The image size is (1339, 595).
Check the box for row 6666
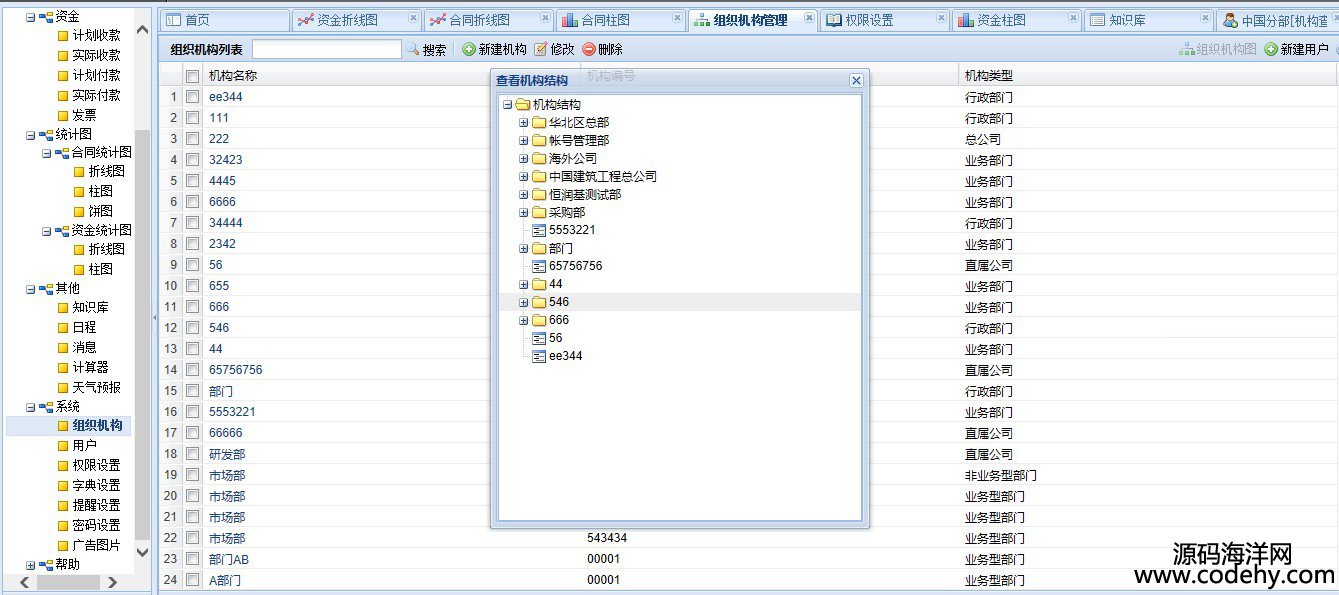(192, 202)
